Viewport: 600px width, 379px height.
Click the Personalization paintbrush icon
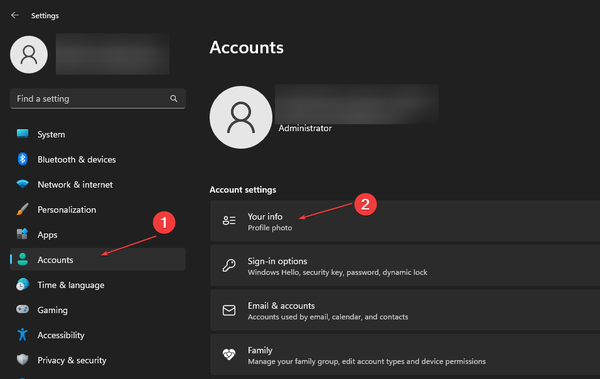23,209
